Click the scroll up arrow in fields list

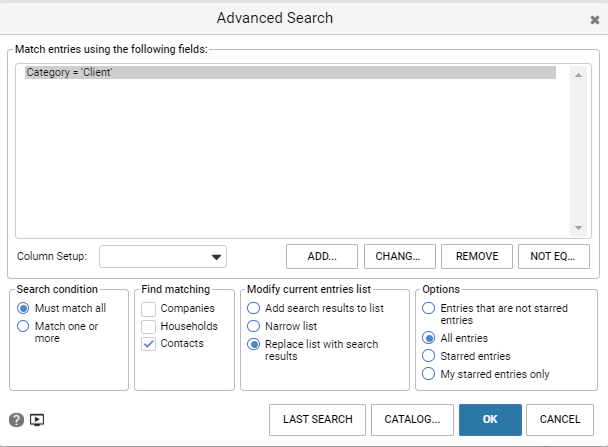point(578,75)
